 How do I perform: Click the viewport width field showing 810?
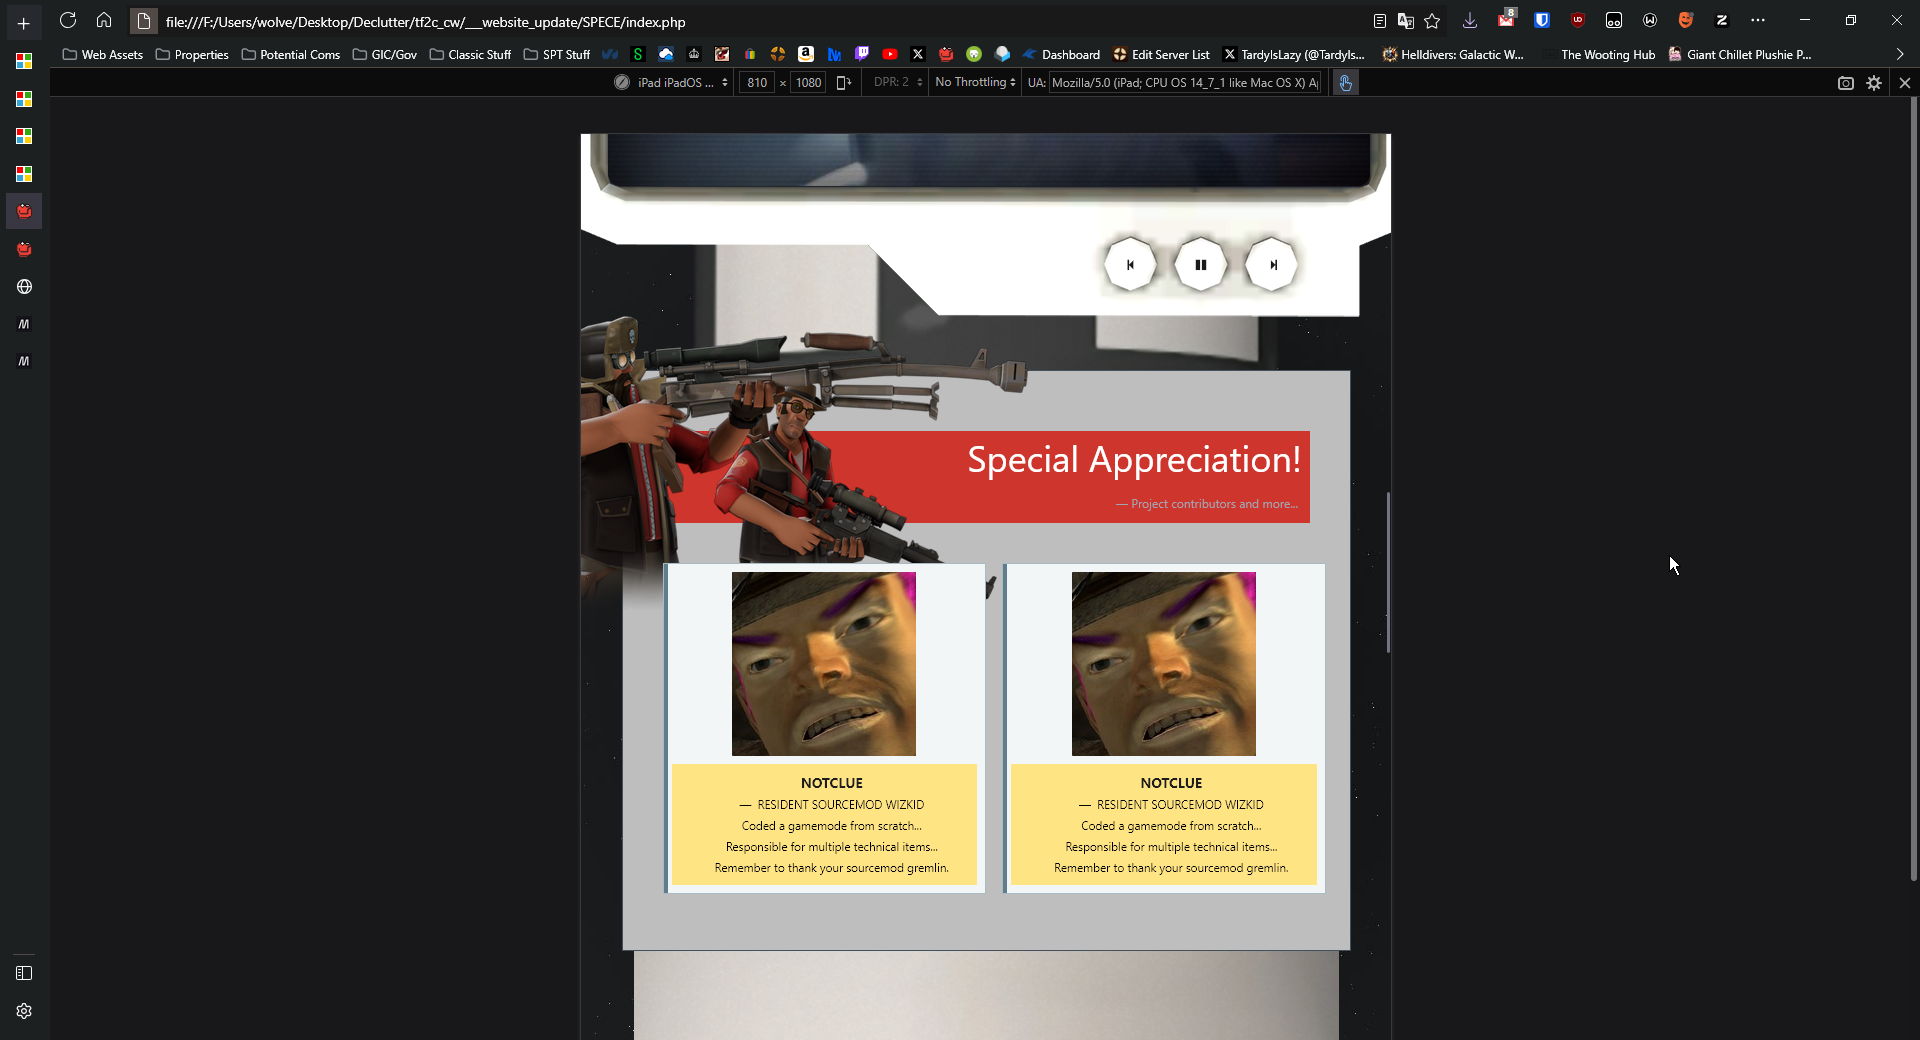pyautogui.click(x=757, y=82)
